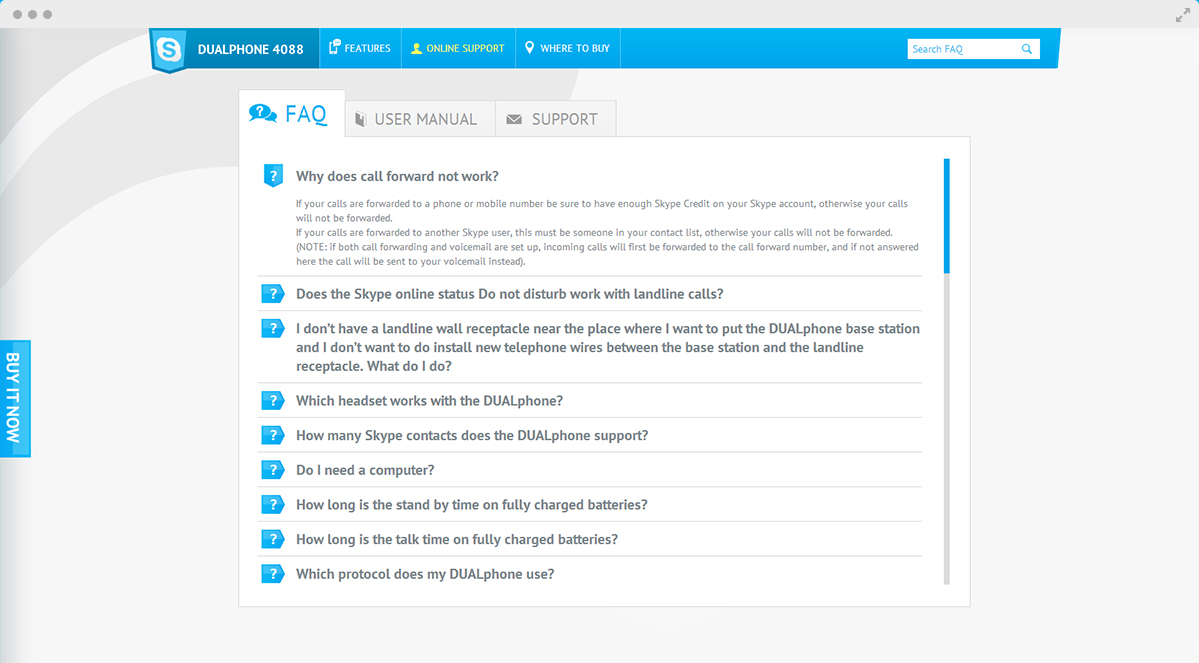Click question icon beside computer question
The image size is (1199, 663).
coord(272,470)
